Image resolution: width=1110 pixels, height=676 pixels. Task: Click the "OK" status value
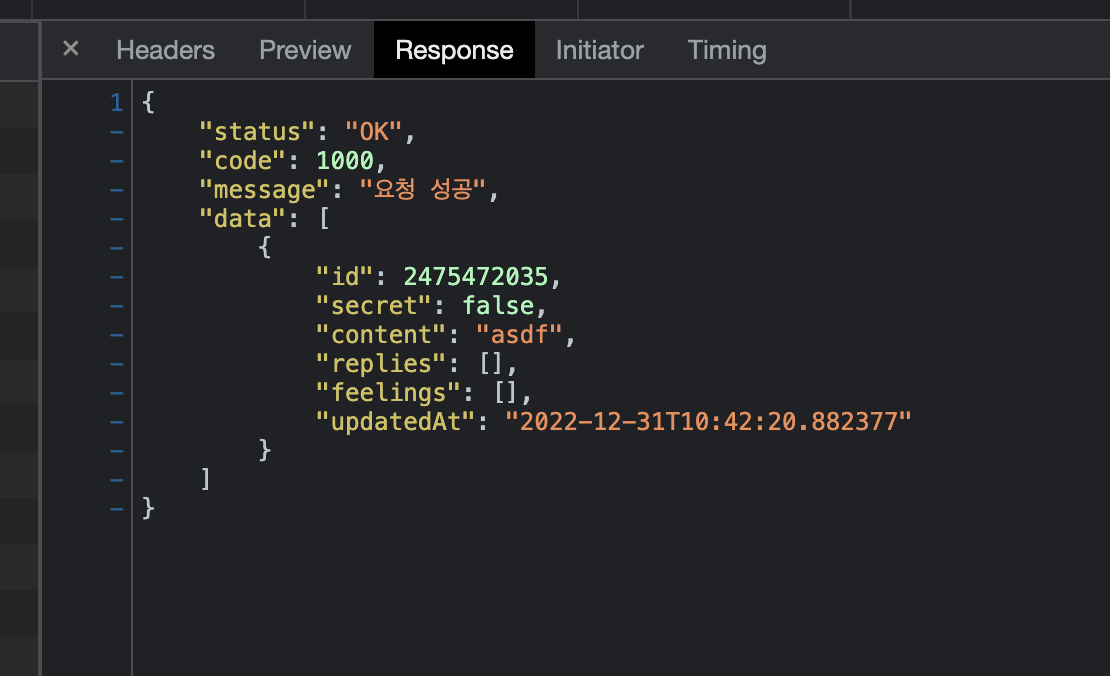point(373,132)
